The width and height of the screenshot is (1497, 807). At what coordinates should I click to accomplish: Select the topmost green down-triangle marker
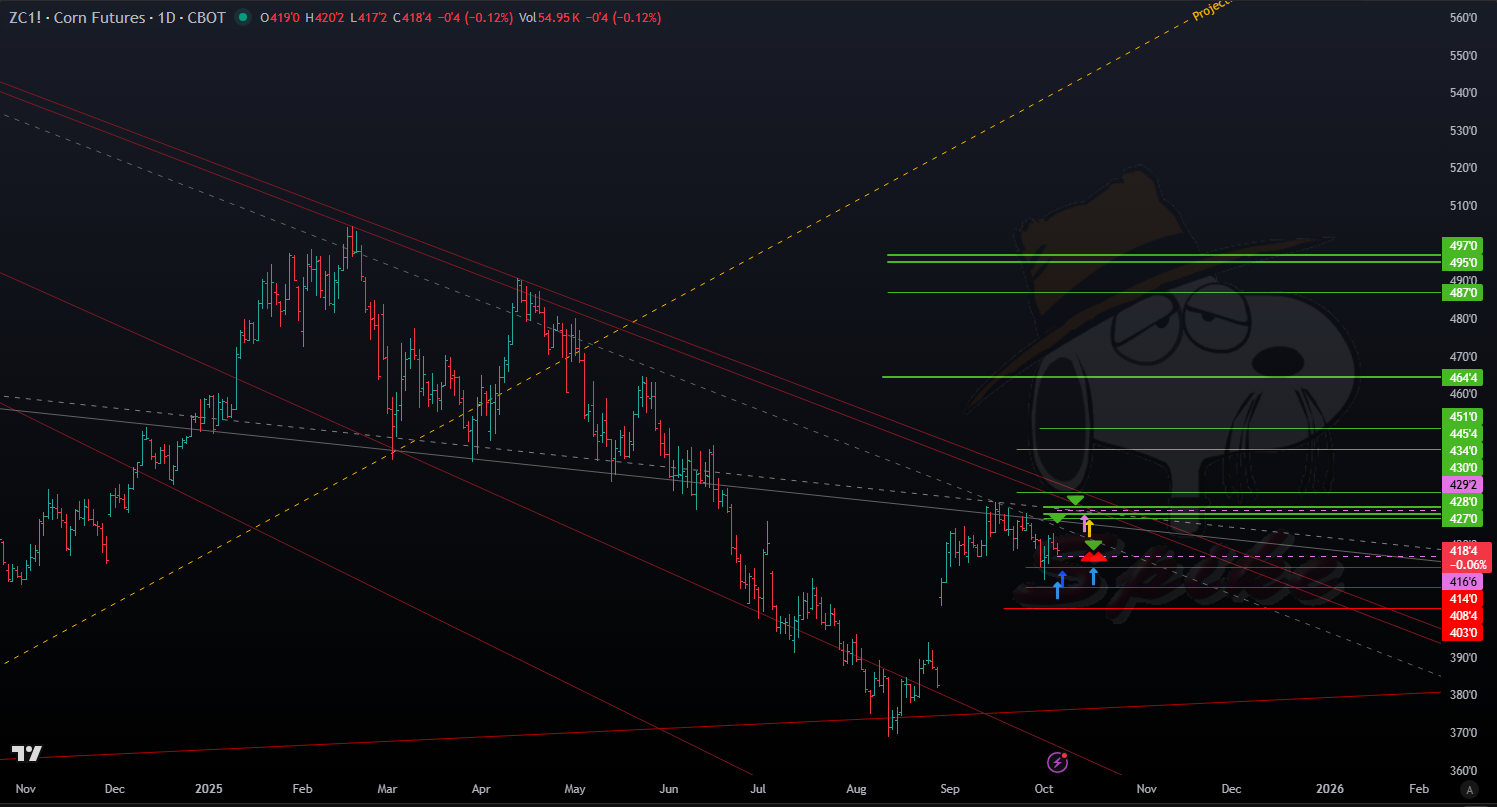1075,499
